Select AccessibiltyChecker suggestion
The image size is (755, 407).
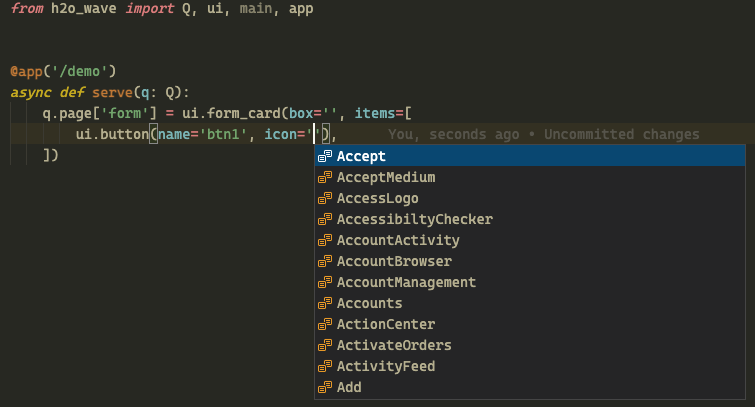coord(530,219)
